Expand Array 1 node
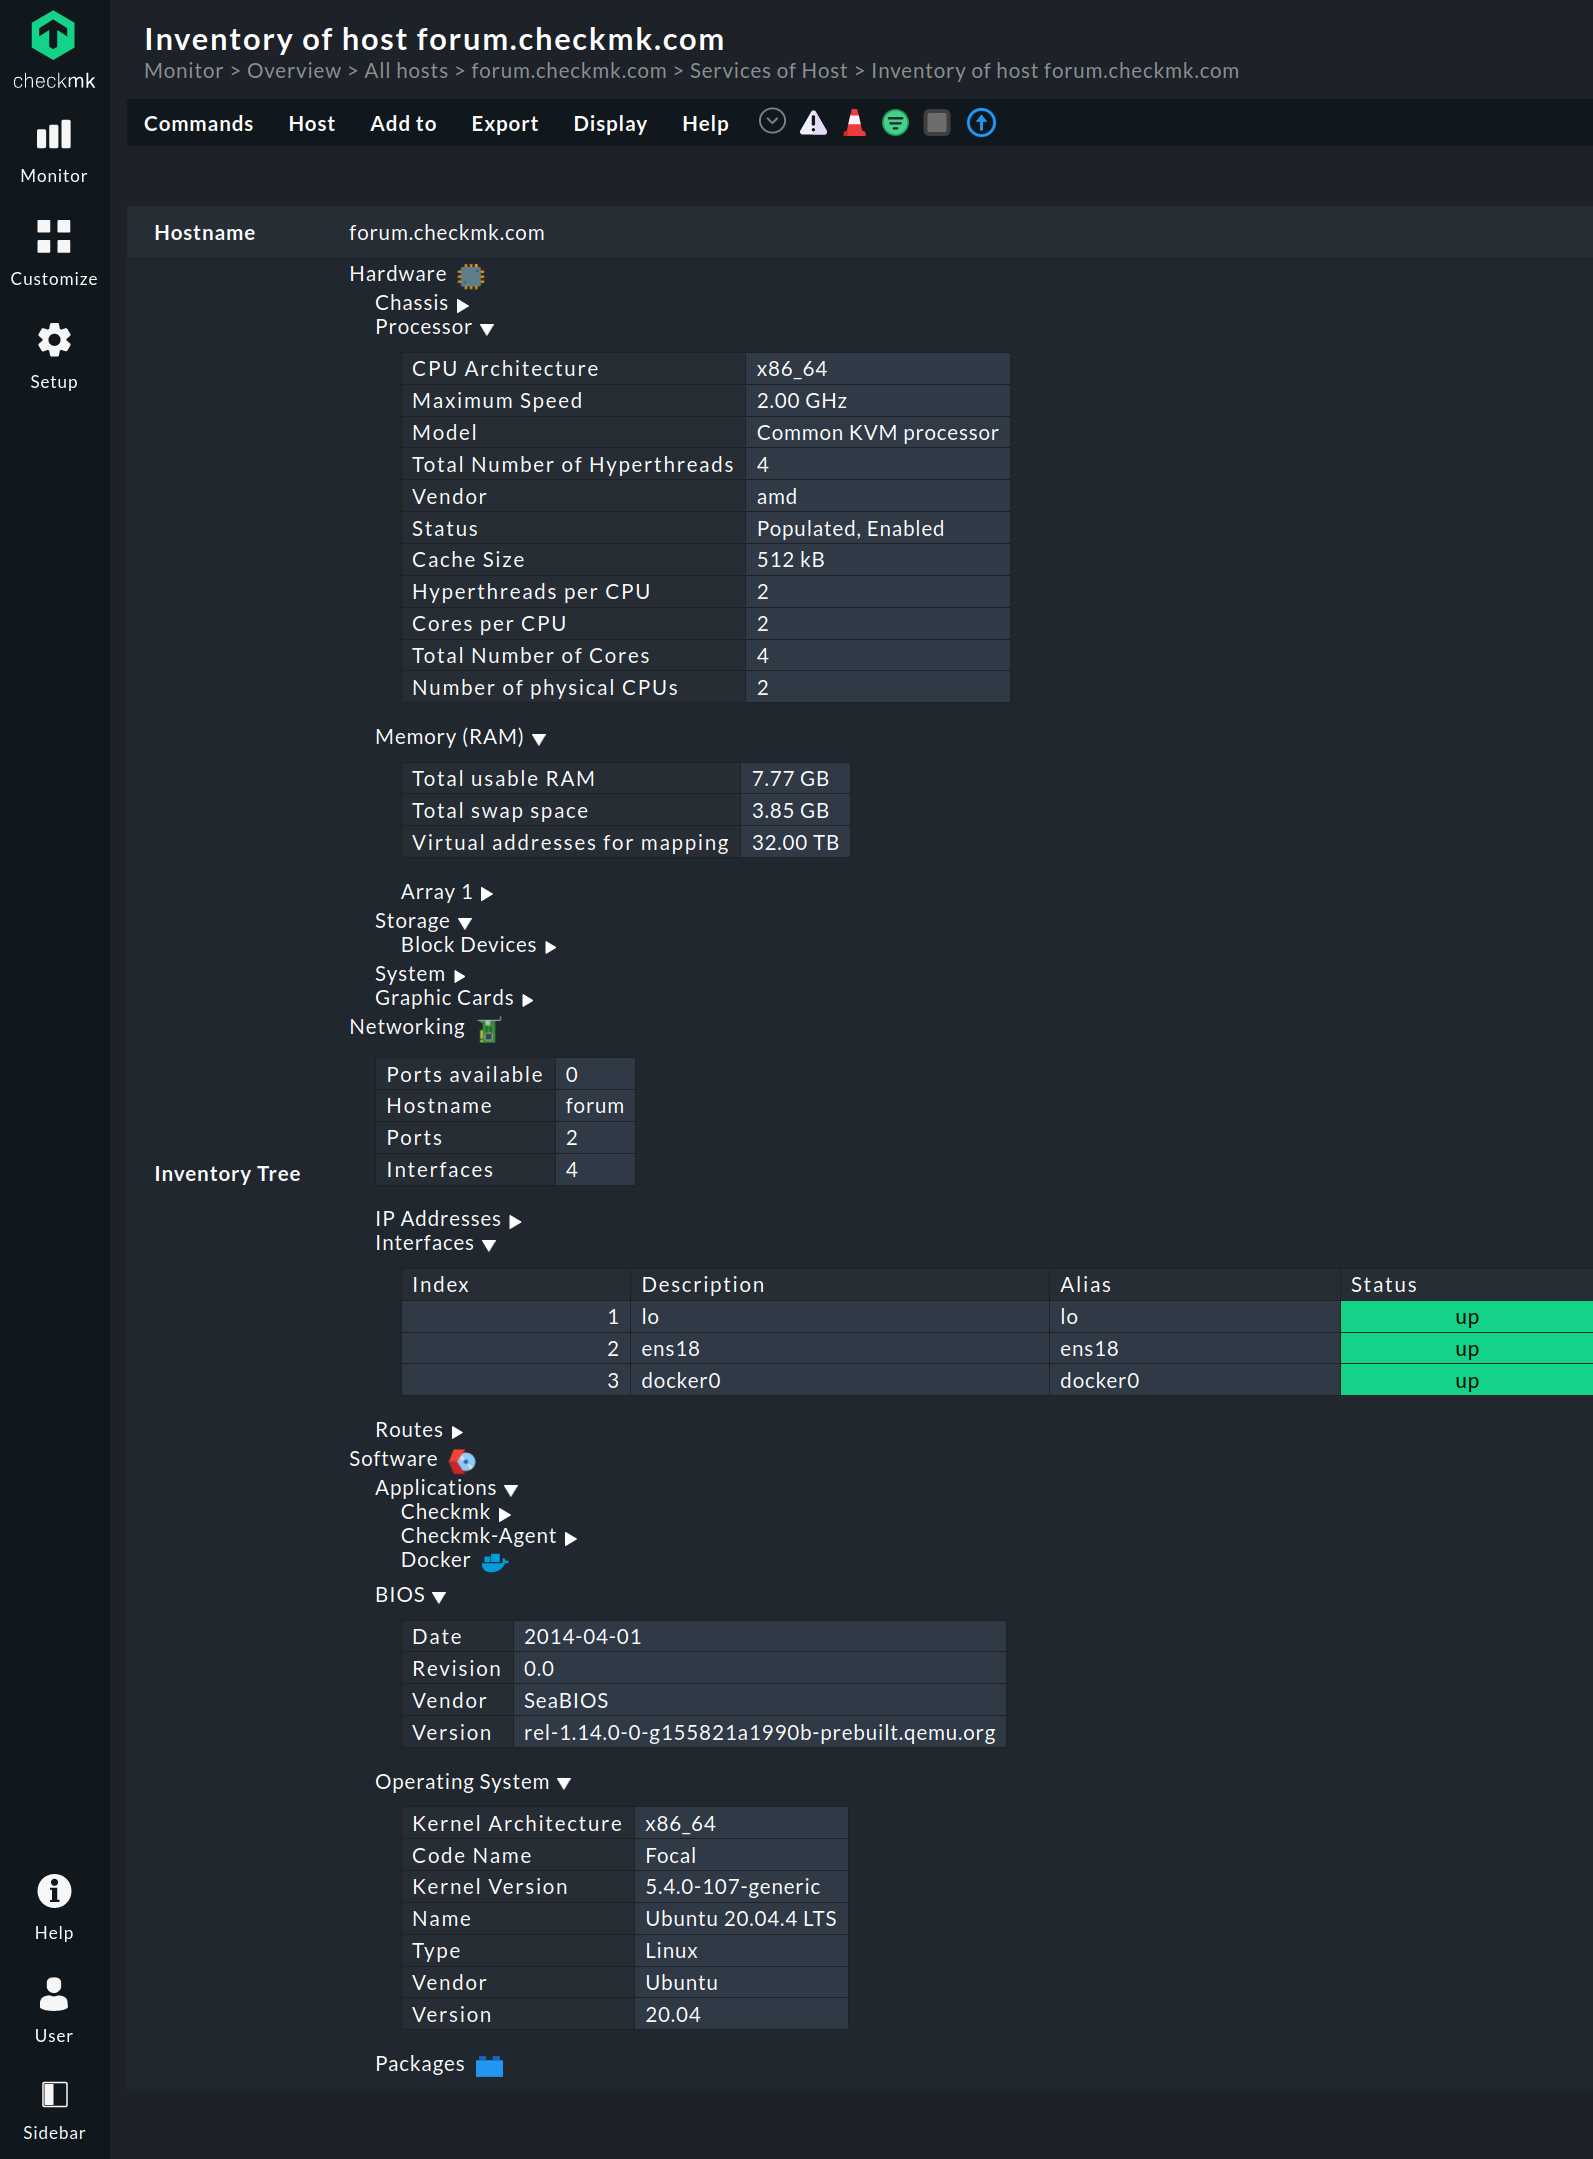1593x2159 pixels. [487, 894]
